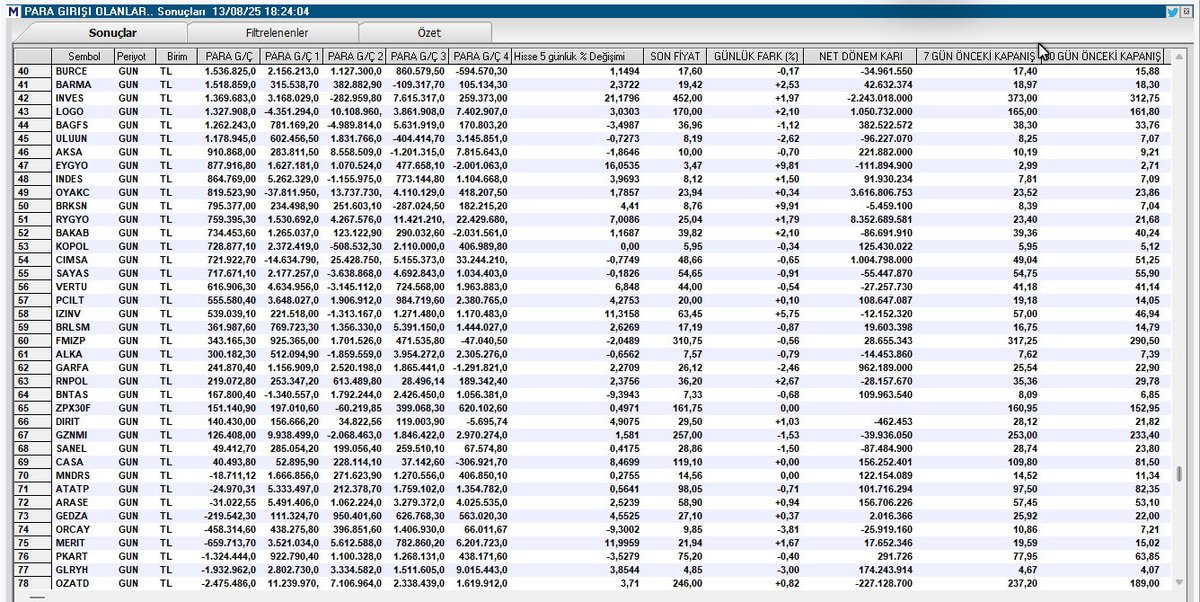
Task: Click CASA 7-day prior close 109,80
Action: point(1021,463)
